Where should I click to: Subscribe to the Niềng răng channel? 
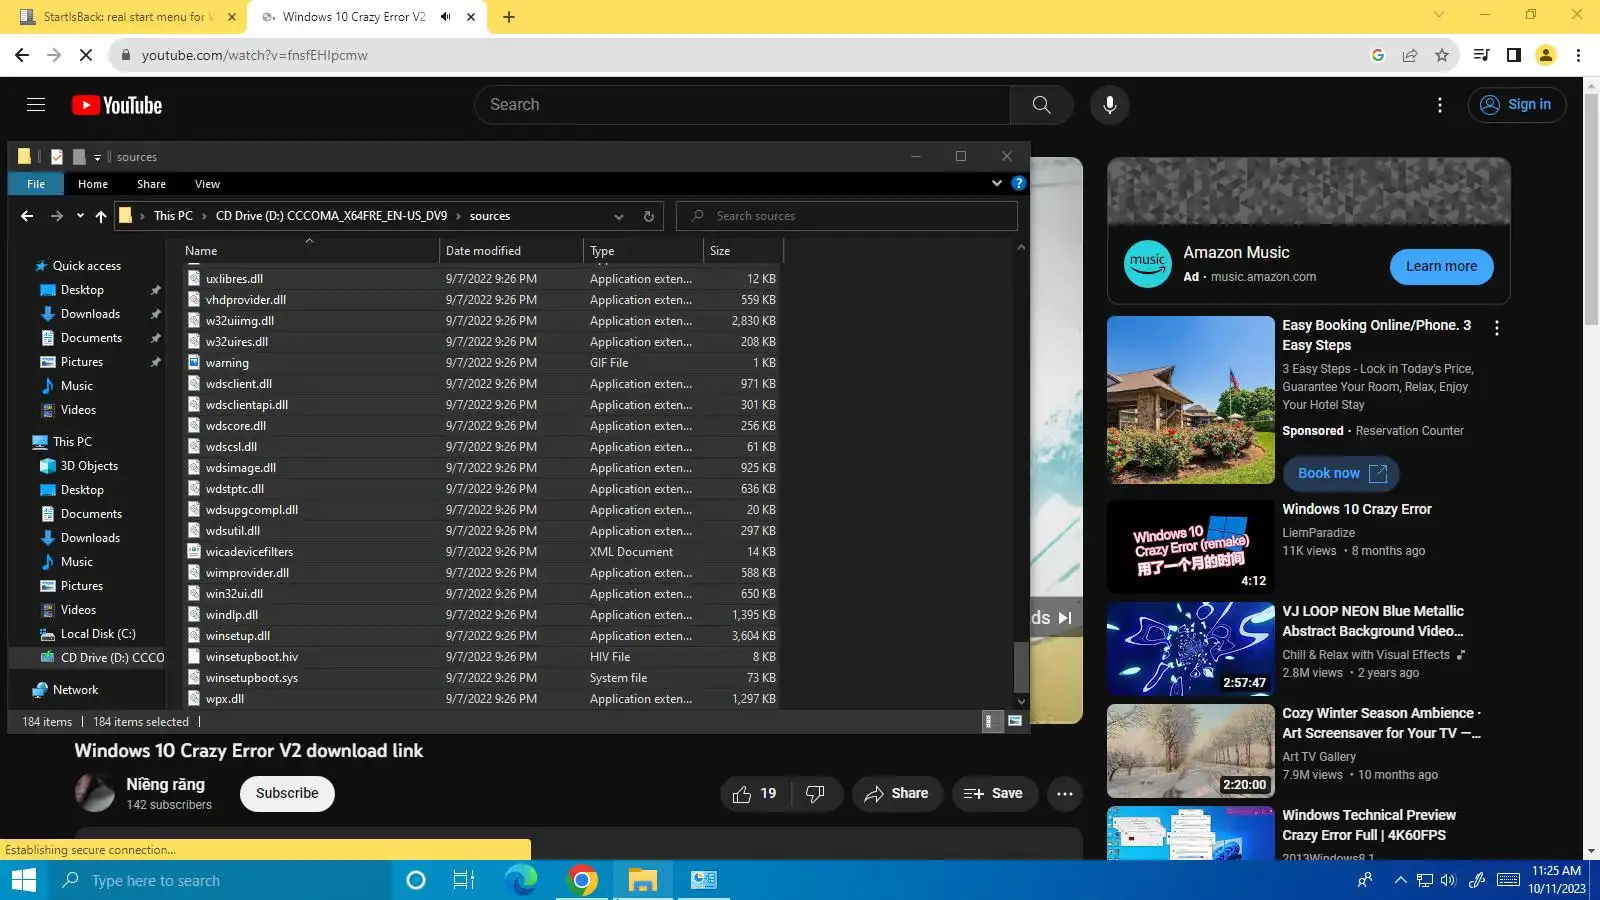287,794
